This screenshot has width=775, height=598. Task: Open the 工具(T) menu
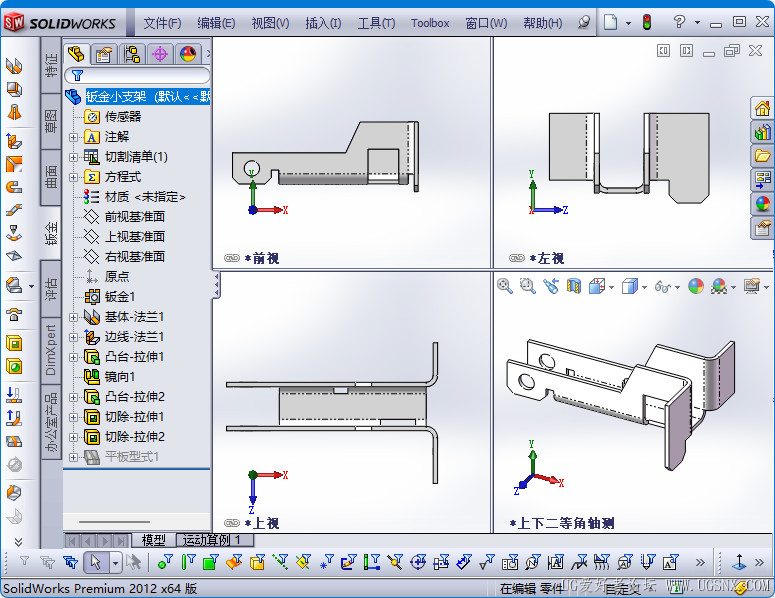pos(376,23)
